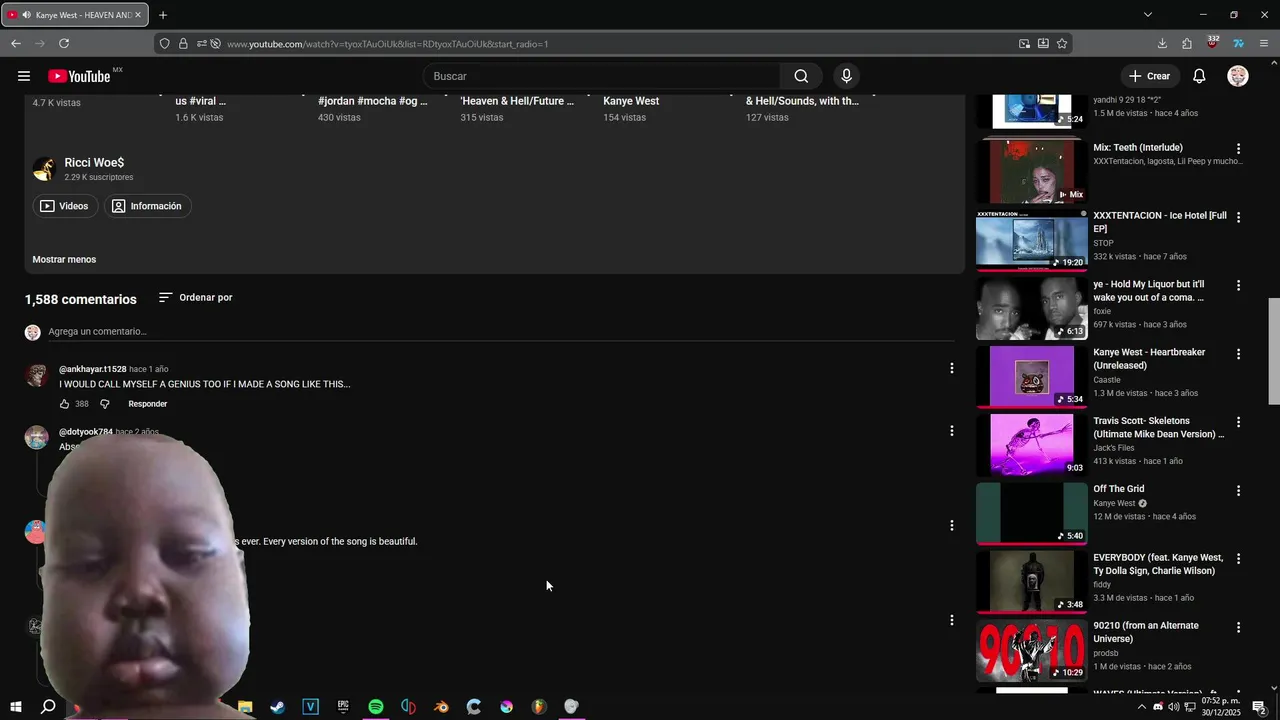Go to the YouTube home logo

coord(79,76)
